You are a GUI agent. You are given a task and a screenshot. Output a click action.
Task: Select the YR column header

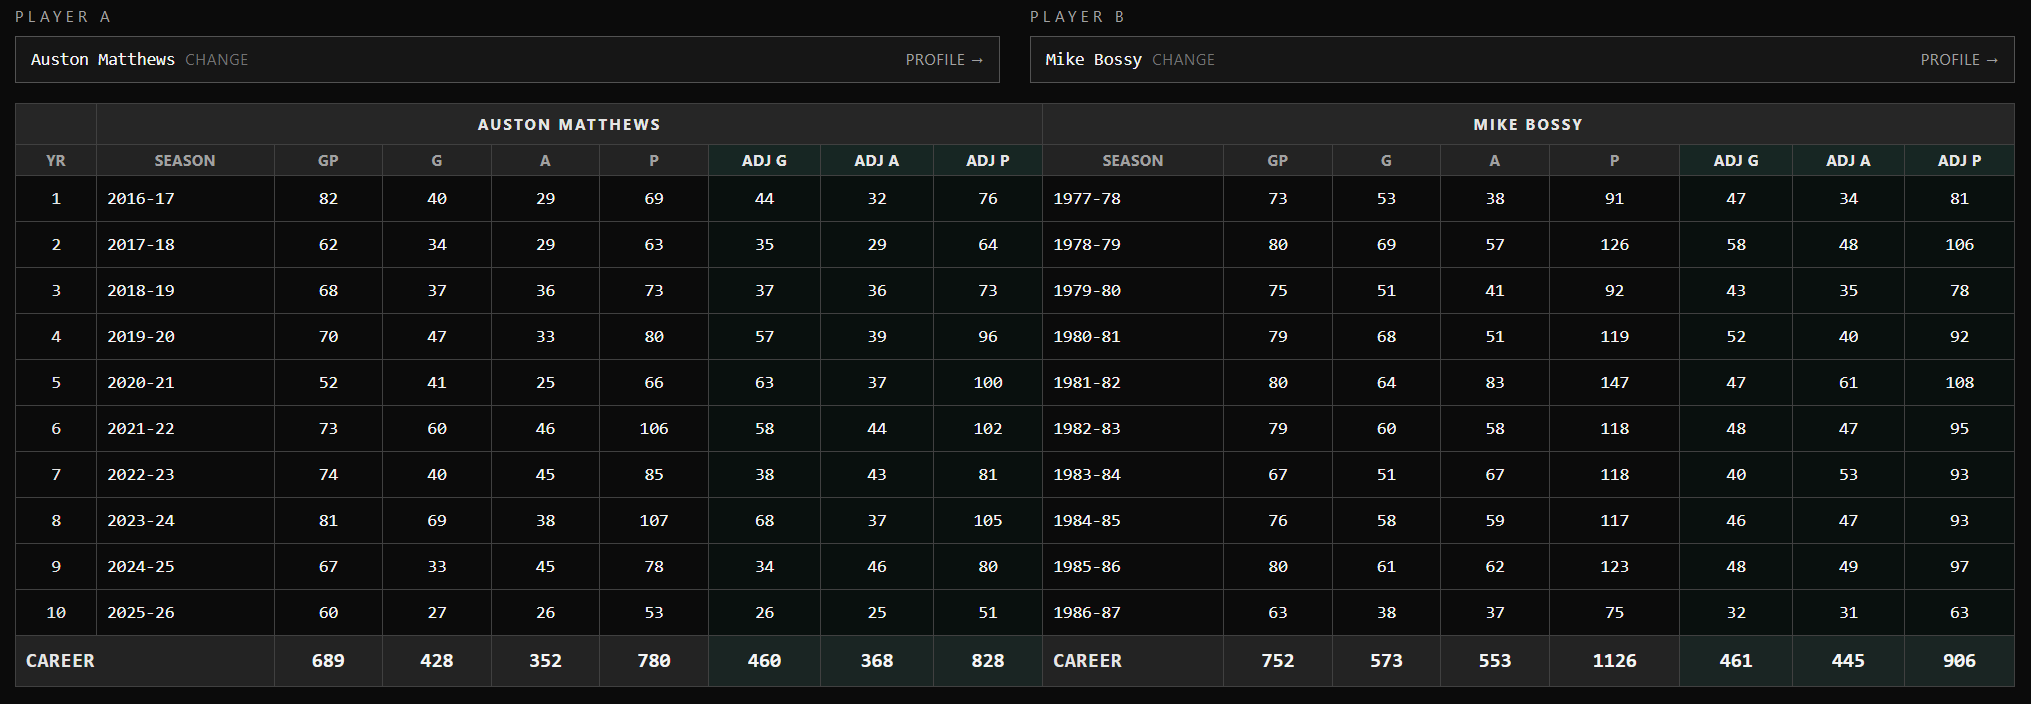pyautogui.click(x=56, y=161)
